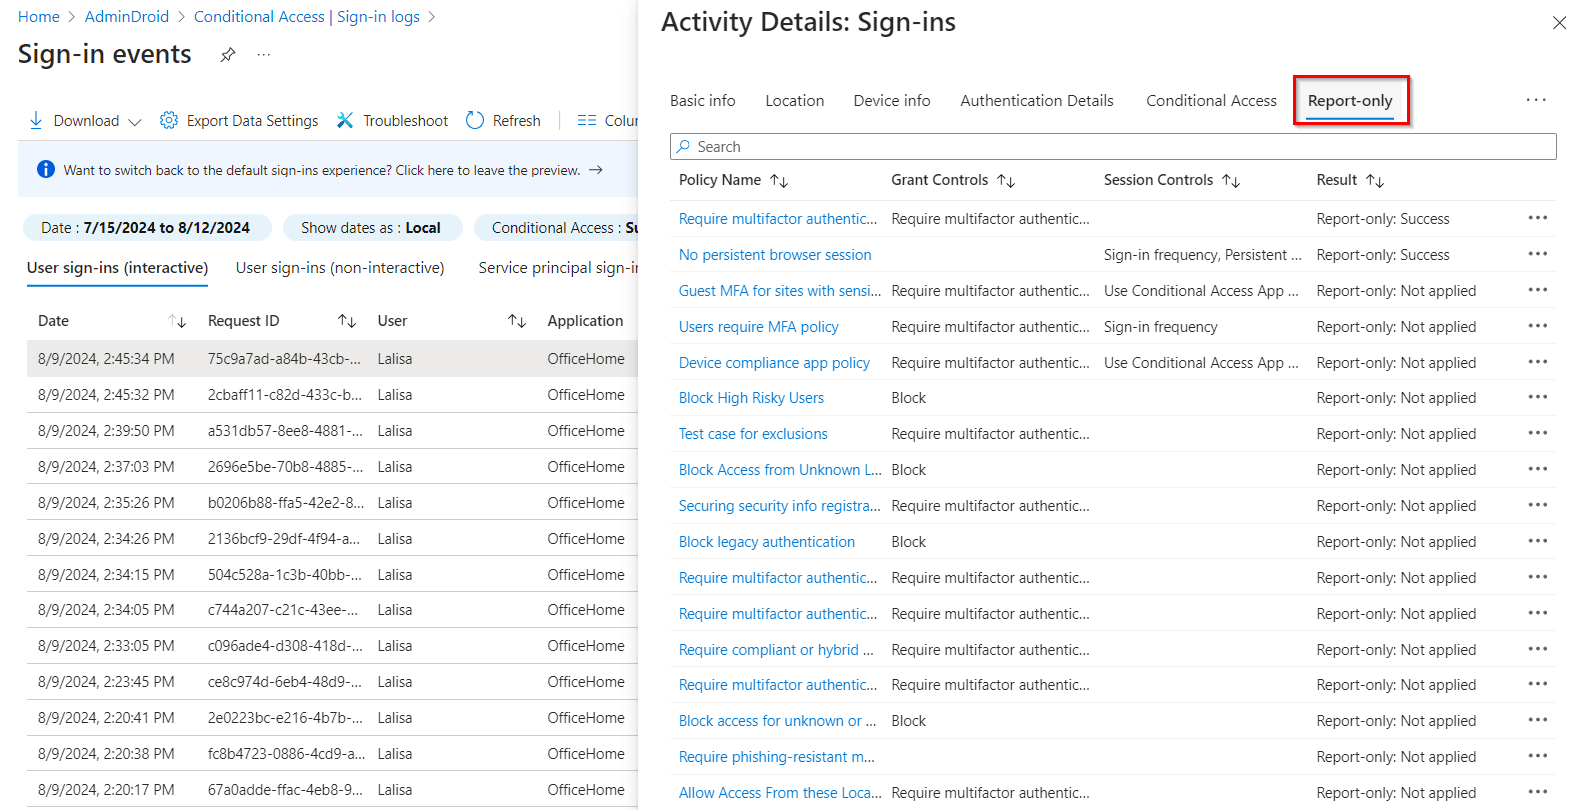Open Export Data Settings gear icon

point(169,121)
